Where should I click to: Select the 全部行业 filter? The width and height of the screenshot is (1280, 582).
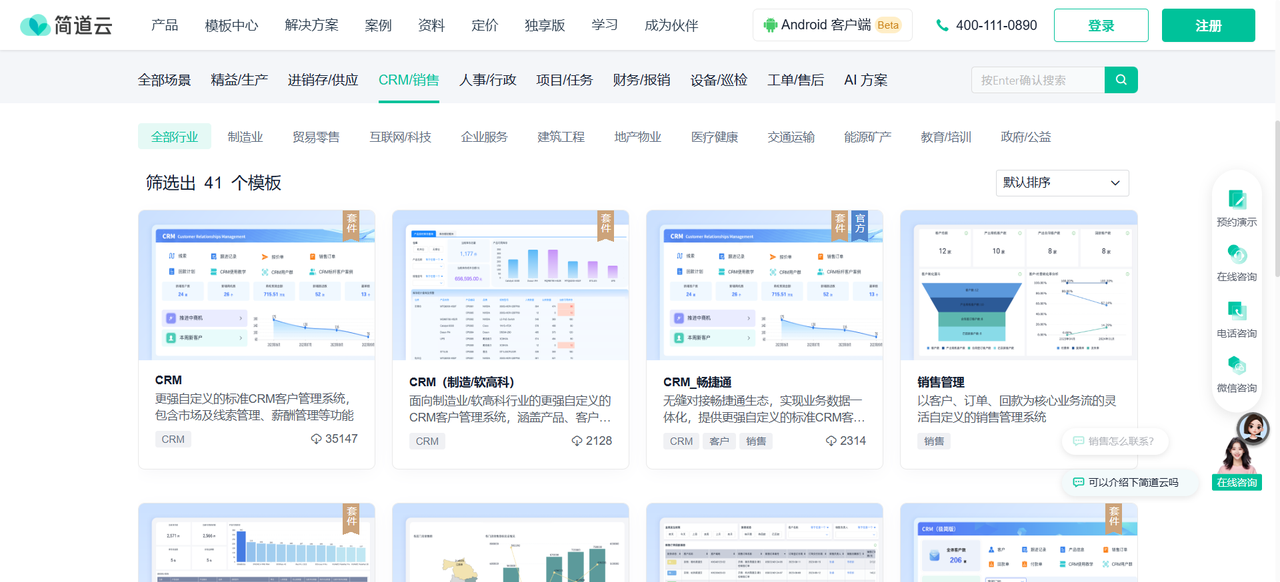[x=175, y=137]
